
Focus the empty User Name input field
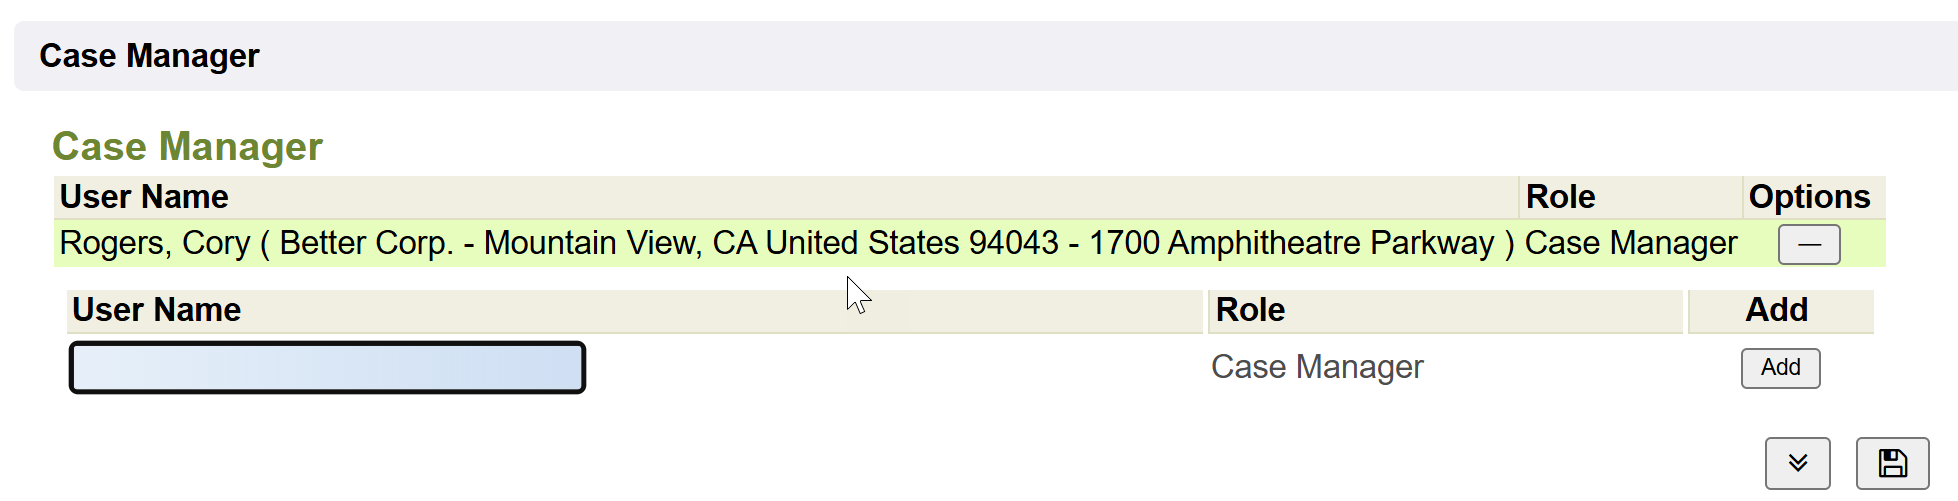(327, 367)
